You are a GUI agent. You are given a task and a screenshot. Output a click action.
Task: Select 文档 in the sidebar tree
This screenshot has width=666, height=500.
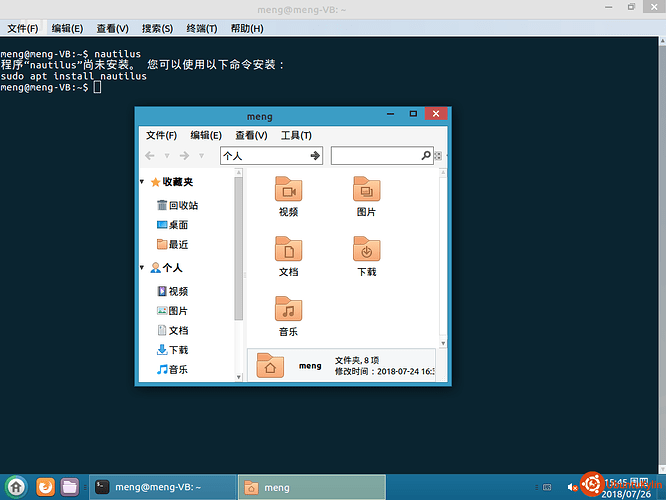172,330
